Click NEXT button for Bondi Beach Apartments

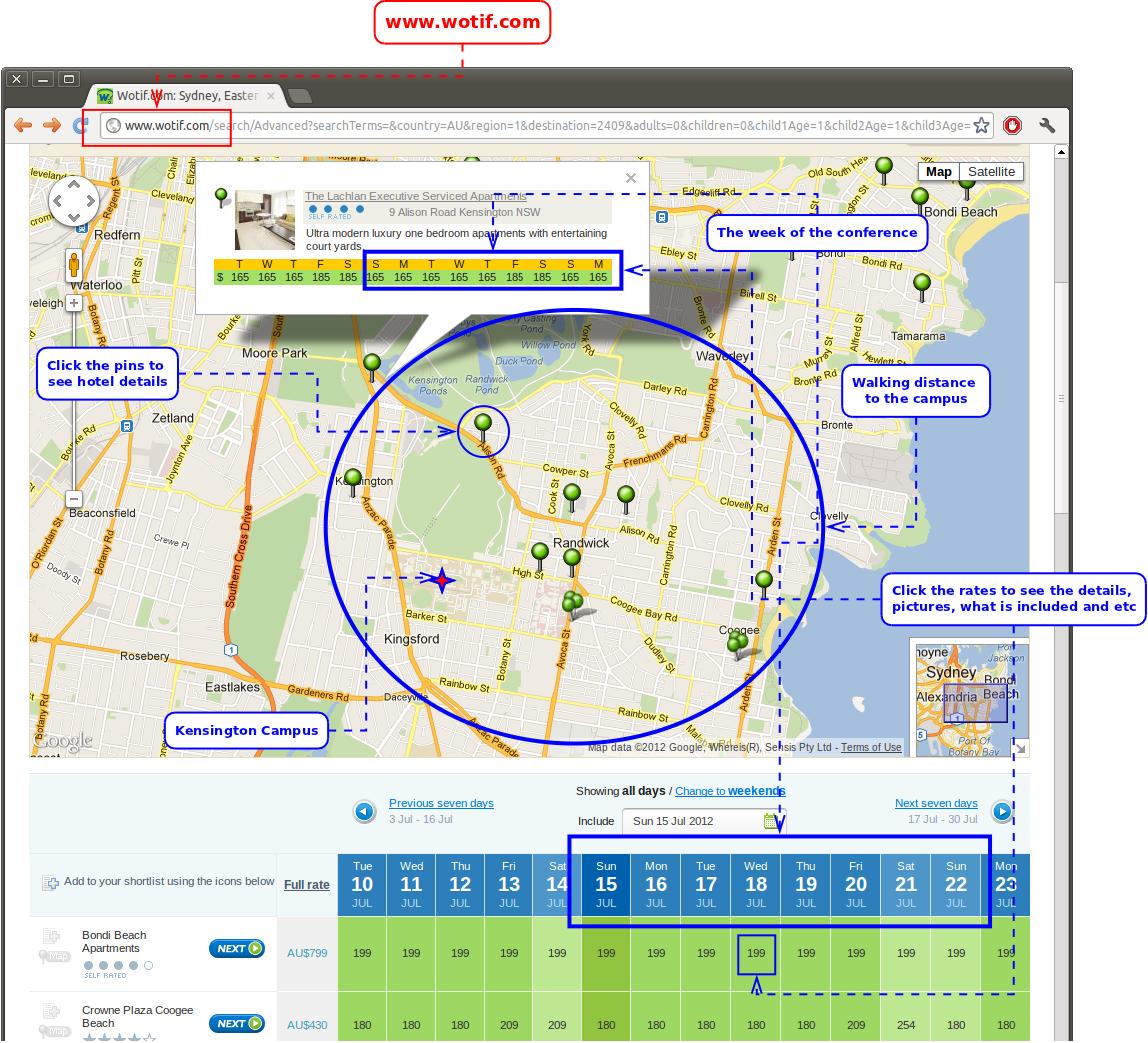tap(236, 949)
